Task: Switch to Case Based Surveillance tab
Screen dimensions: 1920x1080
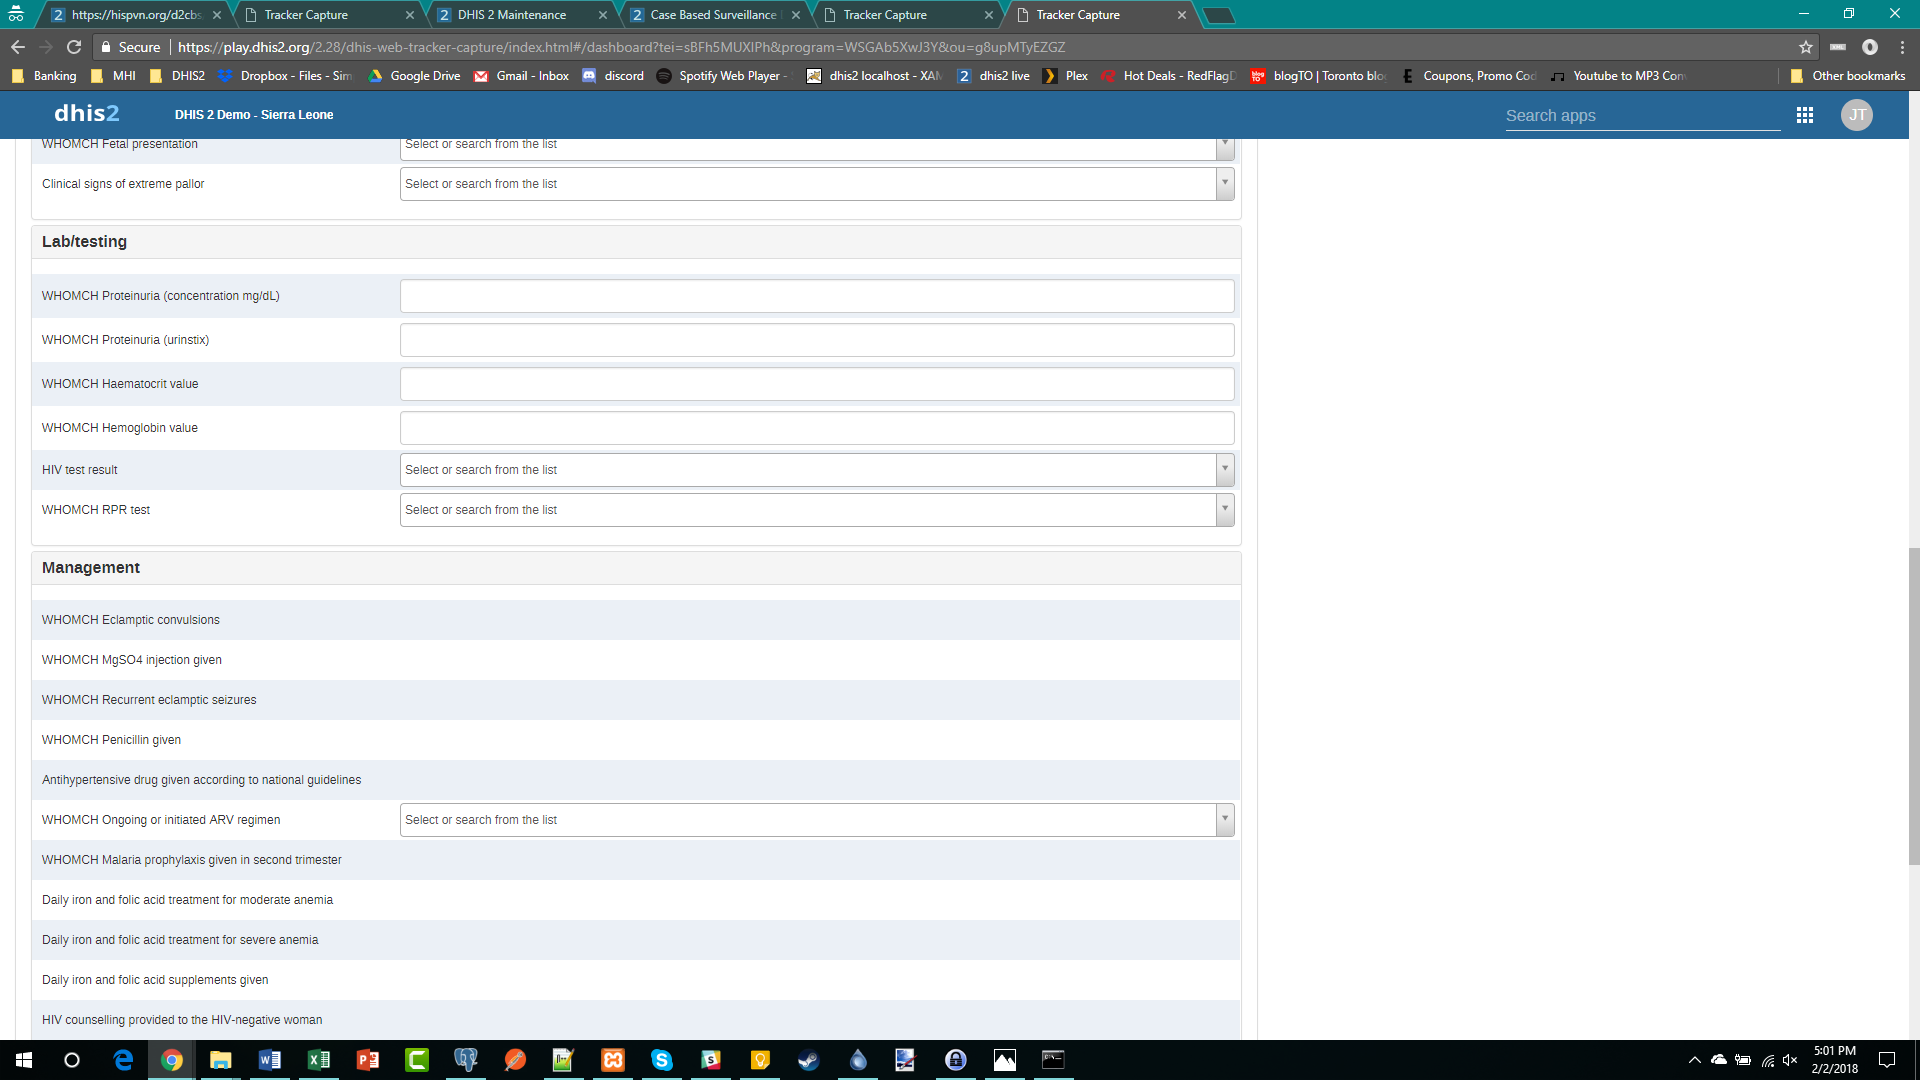Action: [x=712, y=15]
